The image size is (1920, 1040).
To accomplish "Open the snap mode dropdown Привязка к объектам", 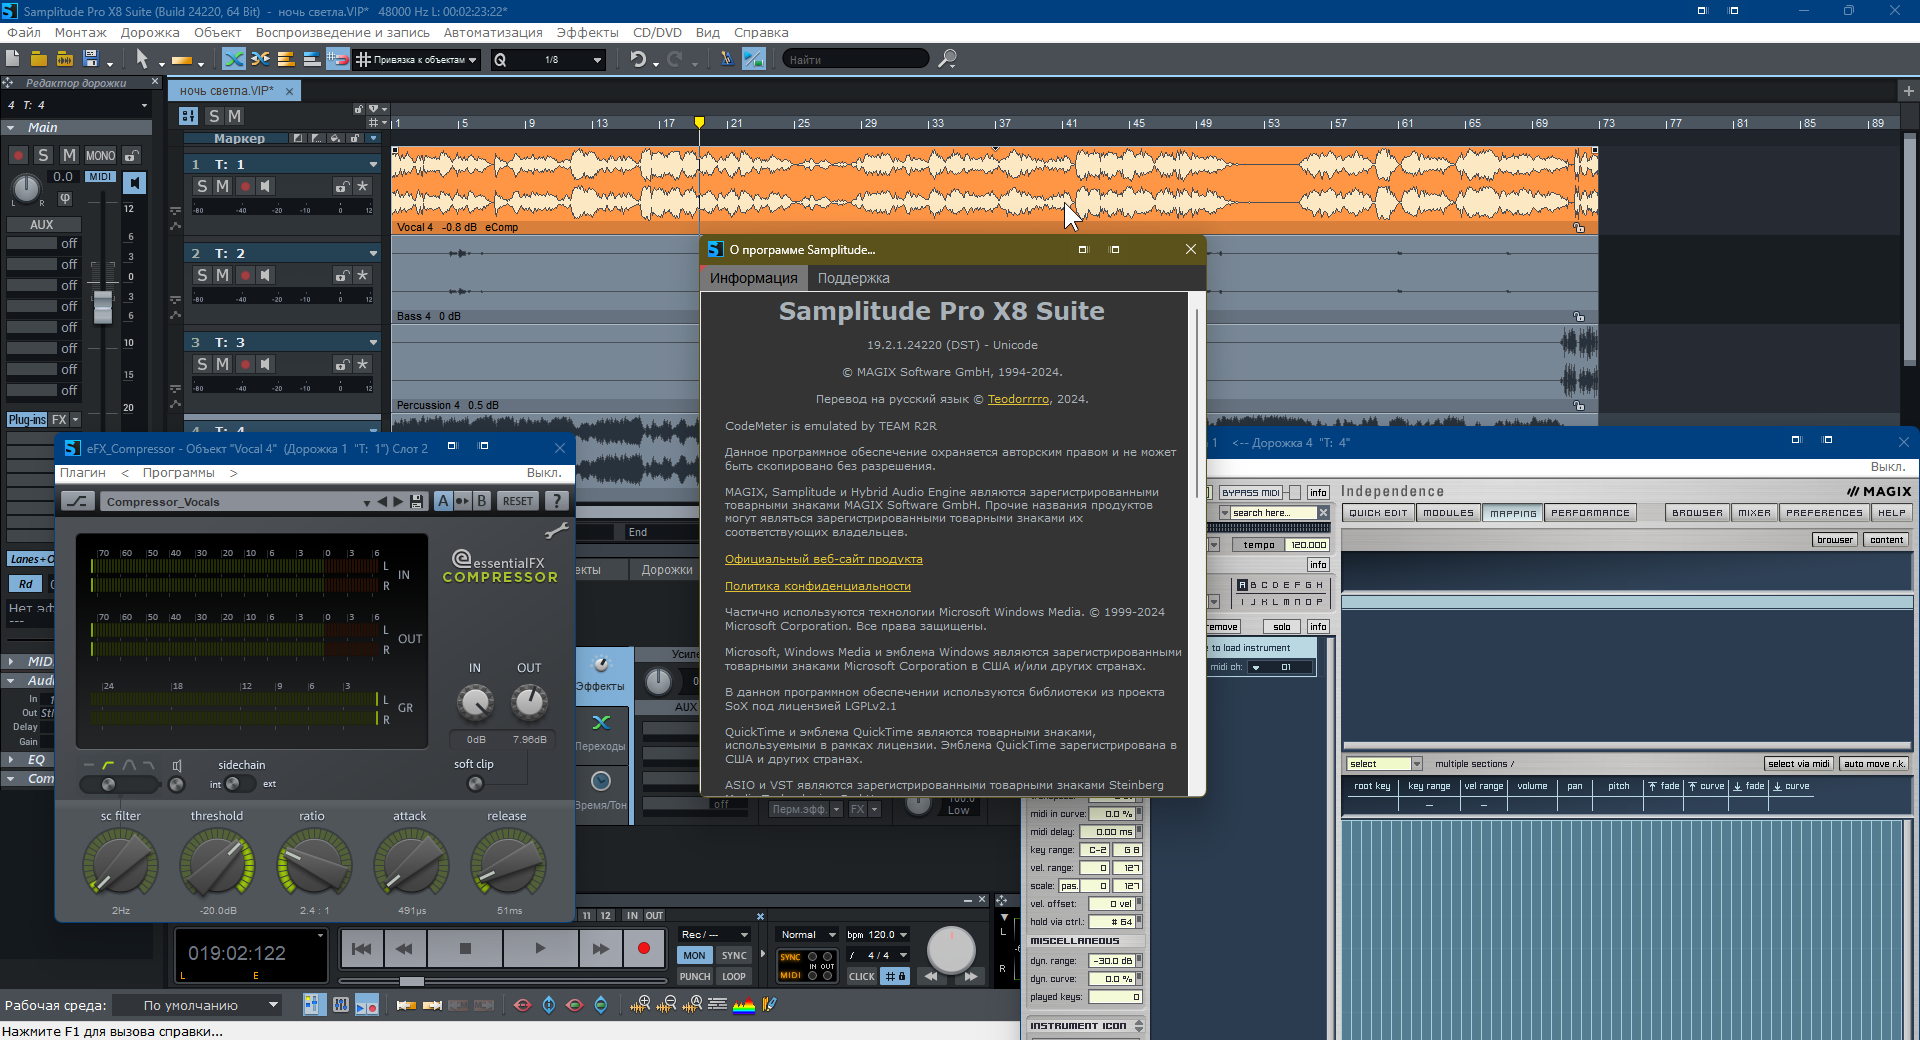I will [x=418, y=59].
